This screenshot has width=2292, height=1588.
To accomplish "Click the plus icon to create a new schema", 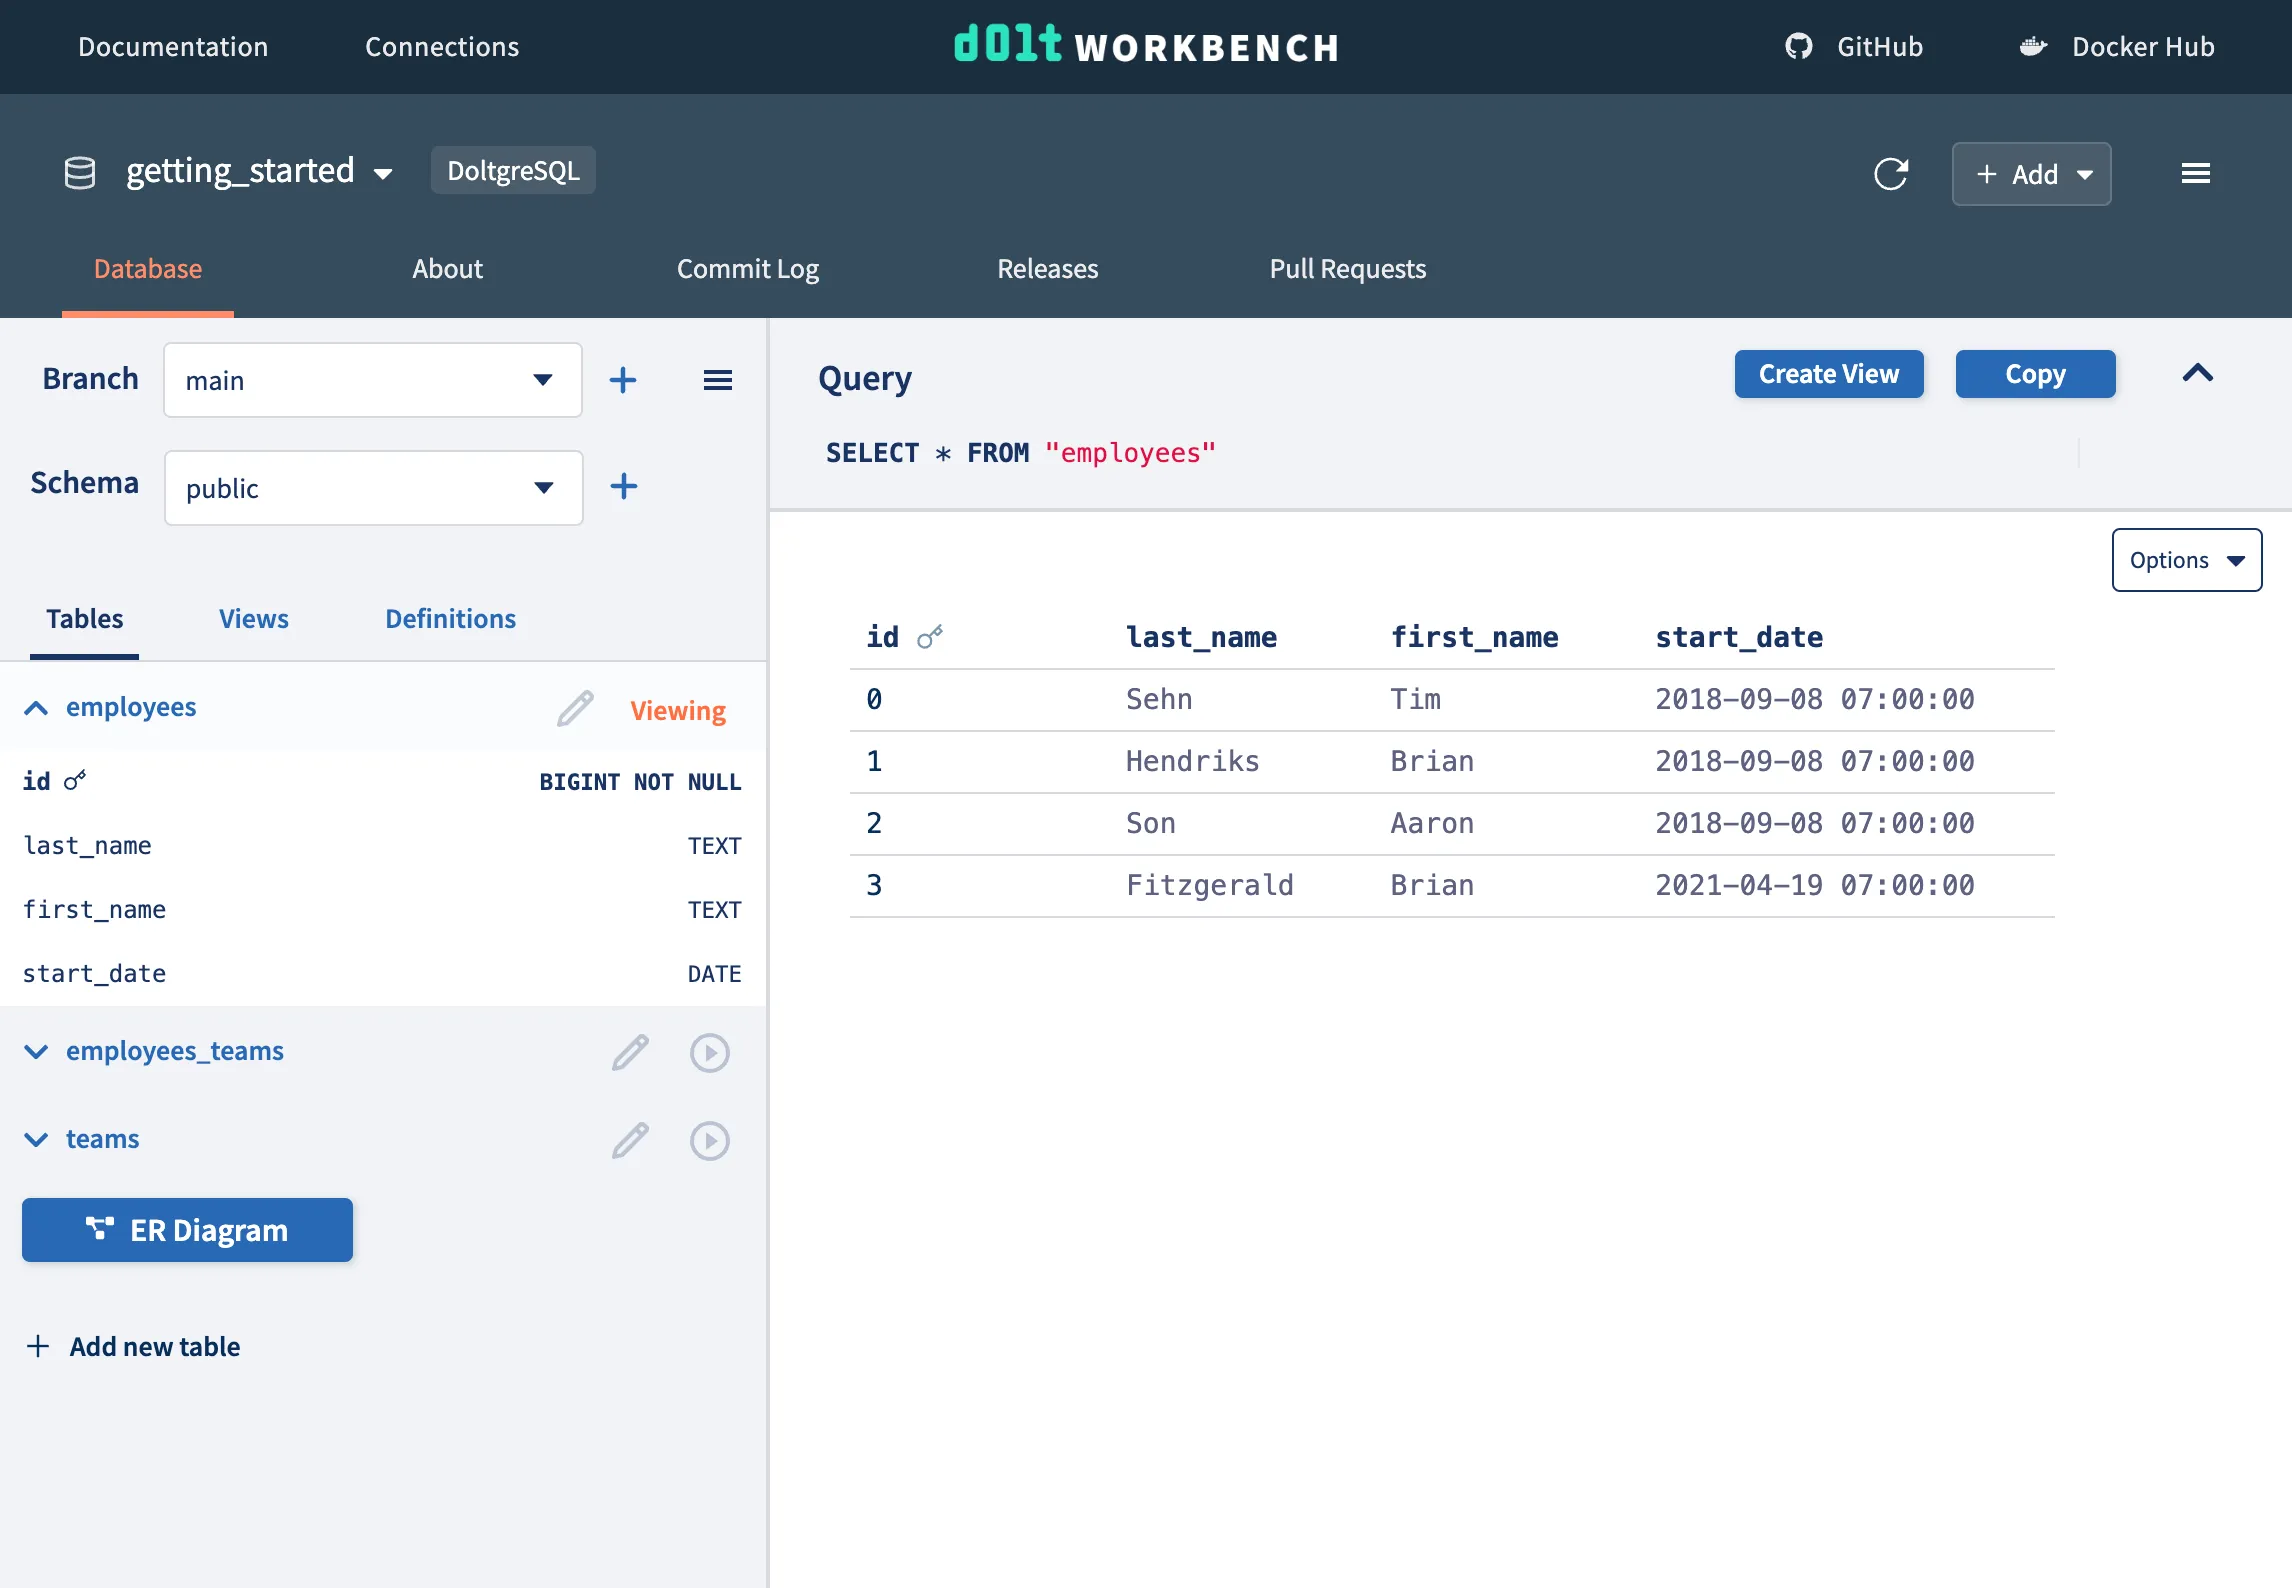I will (x=623, y=487).
